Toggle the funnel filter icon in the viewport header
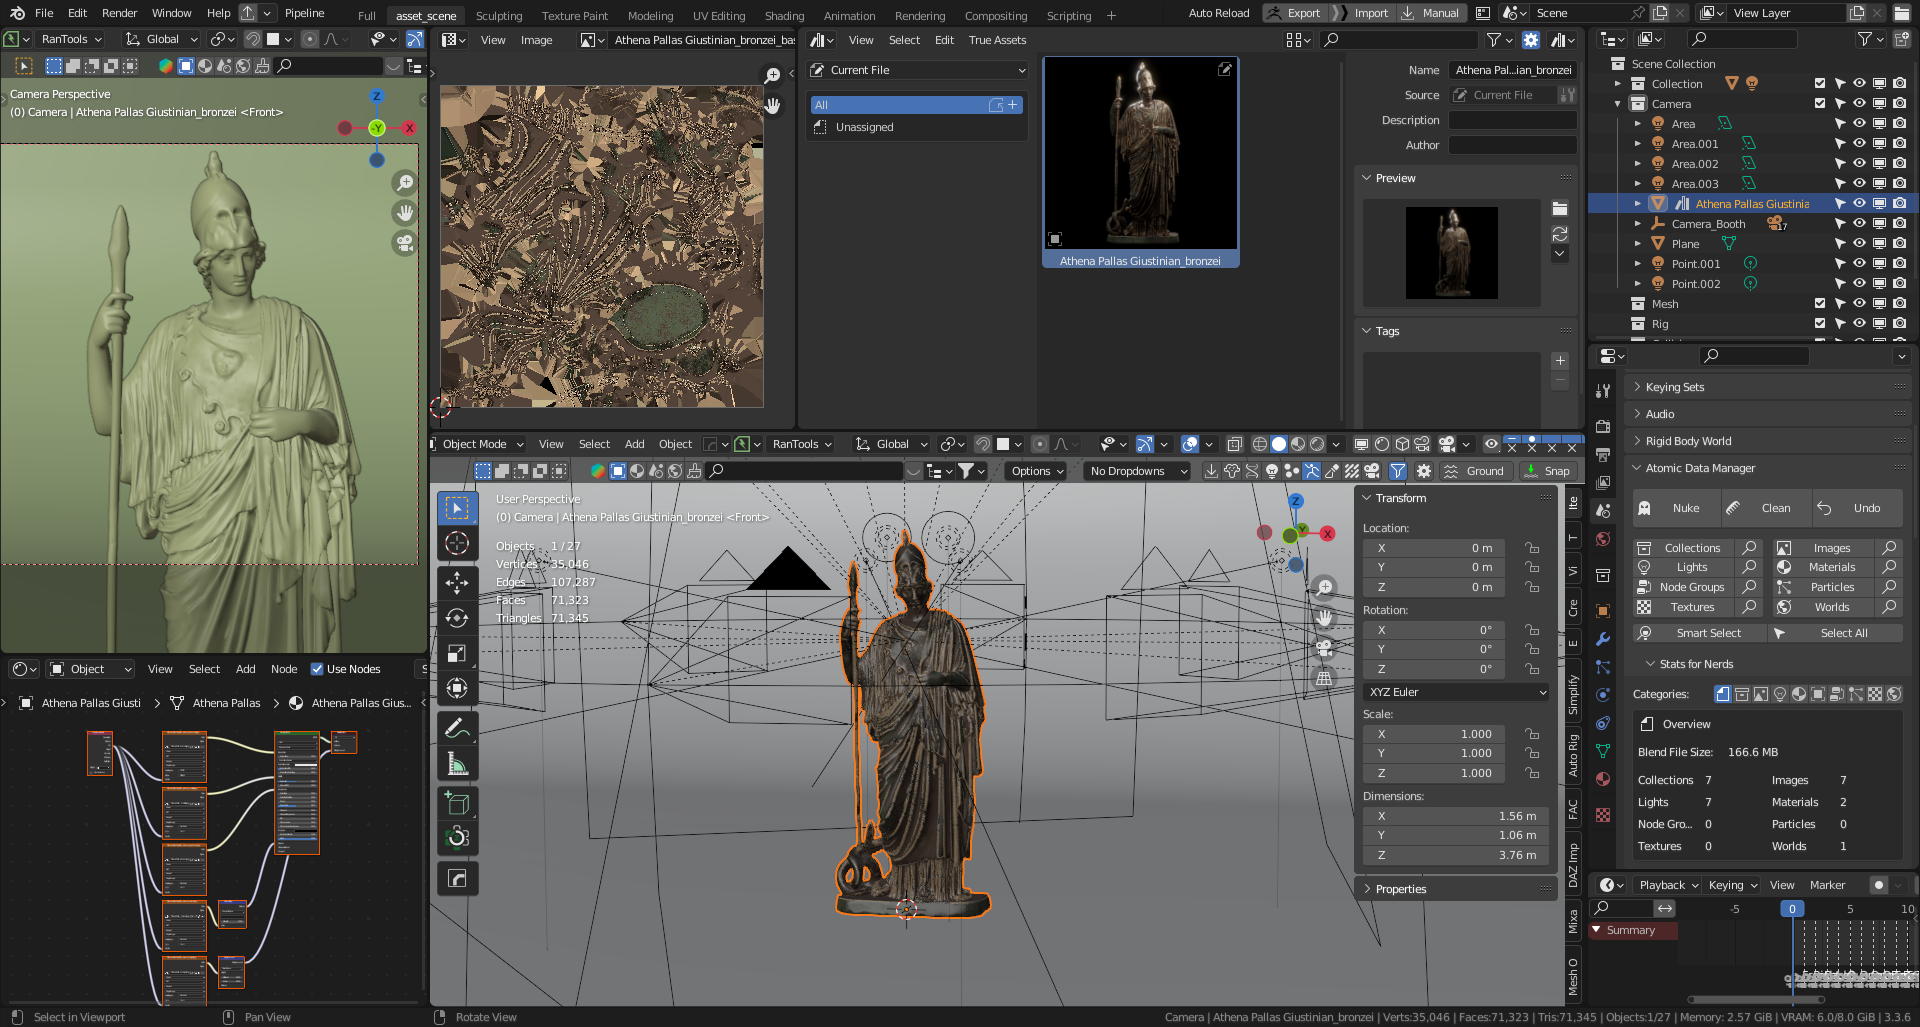Screen dimensions: 1920x1027 click(x=1398, y=471)
